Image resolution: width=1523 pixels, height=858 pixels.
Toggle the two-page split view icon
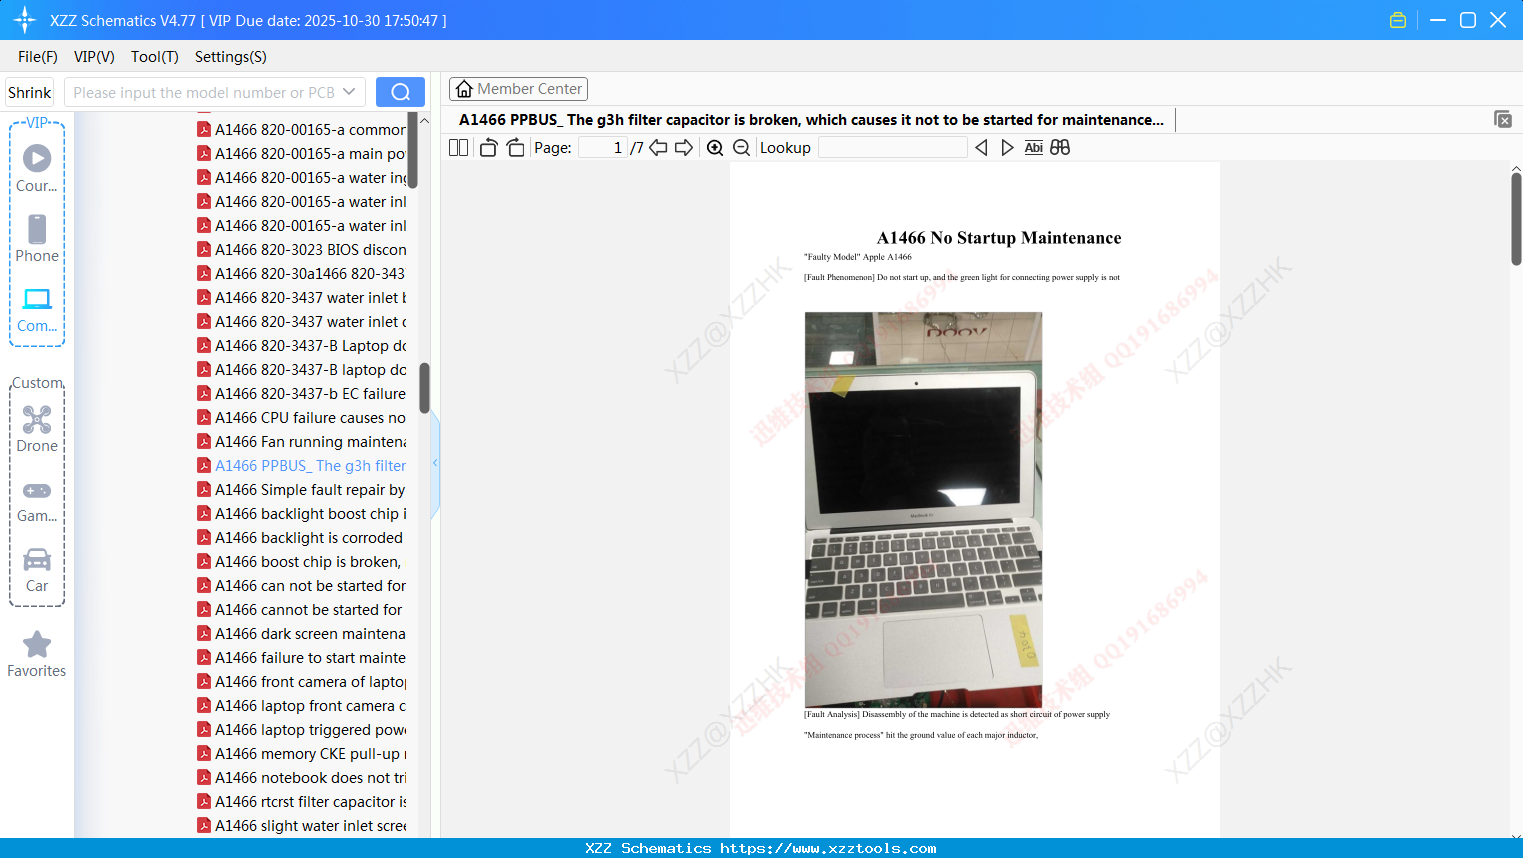[x=459, y=148]
